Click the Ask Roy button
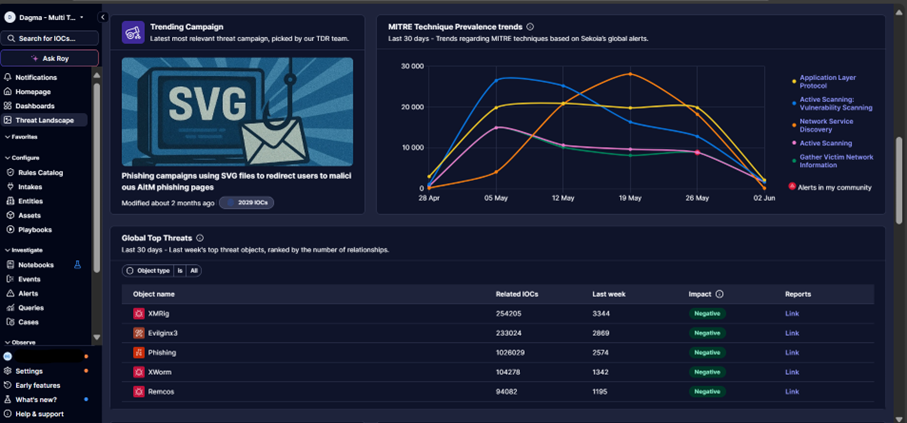 pyautogui.click(x=50, y=58)
